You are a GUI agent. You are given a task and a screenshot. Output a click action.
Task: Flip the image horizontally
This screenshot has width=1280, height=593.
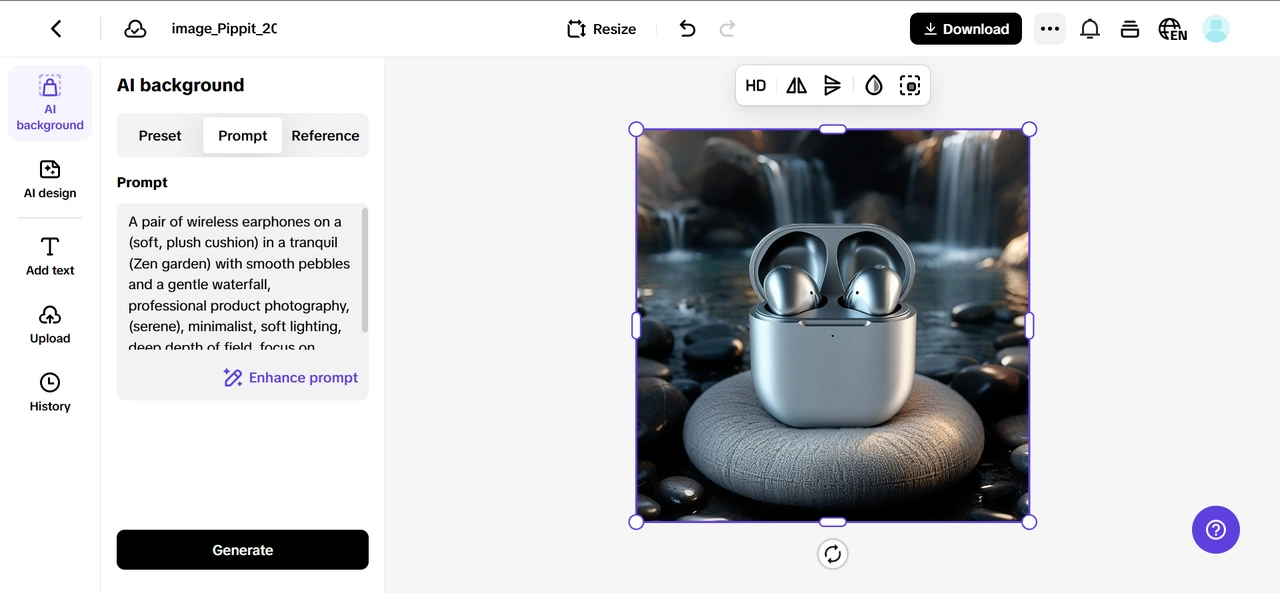796,86
